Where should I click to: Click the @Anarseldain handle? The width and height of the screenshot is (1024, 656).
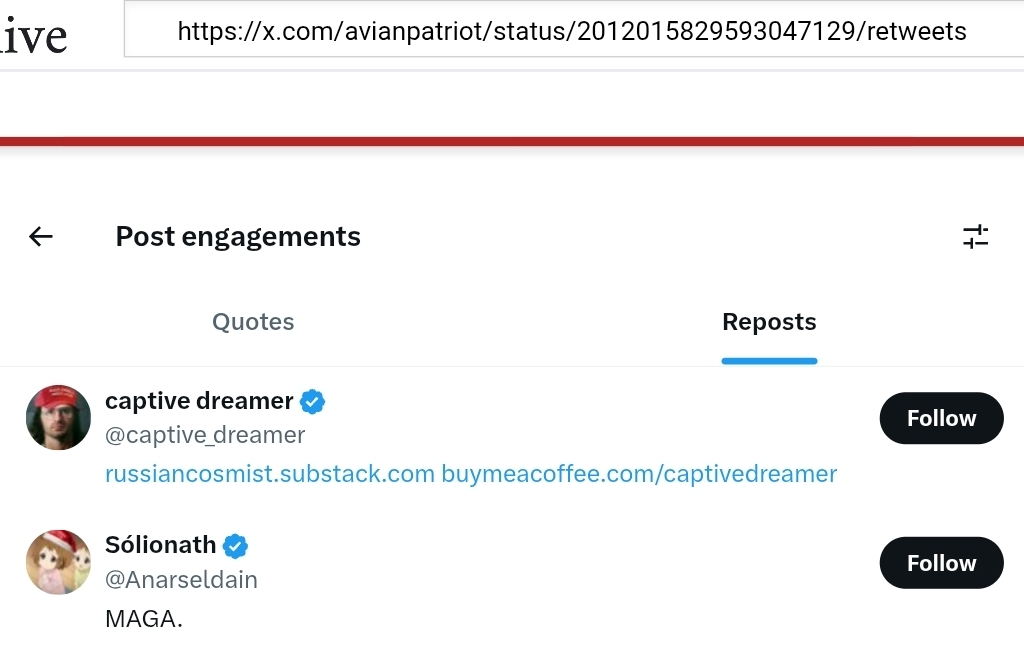(x=182, y=580)
